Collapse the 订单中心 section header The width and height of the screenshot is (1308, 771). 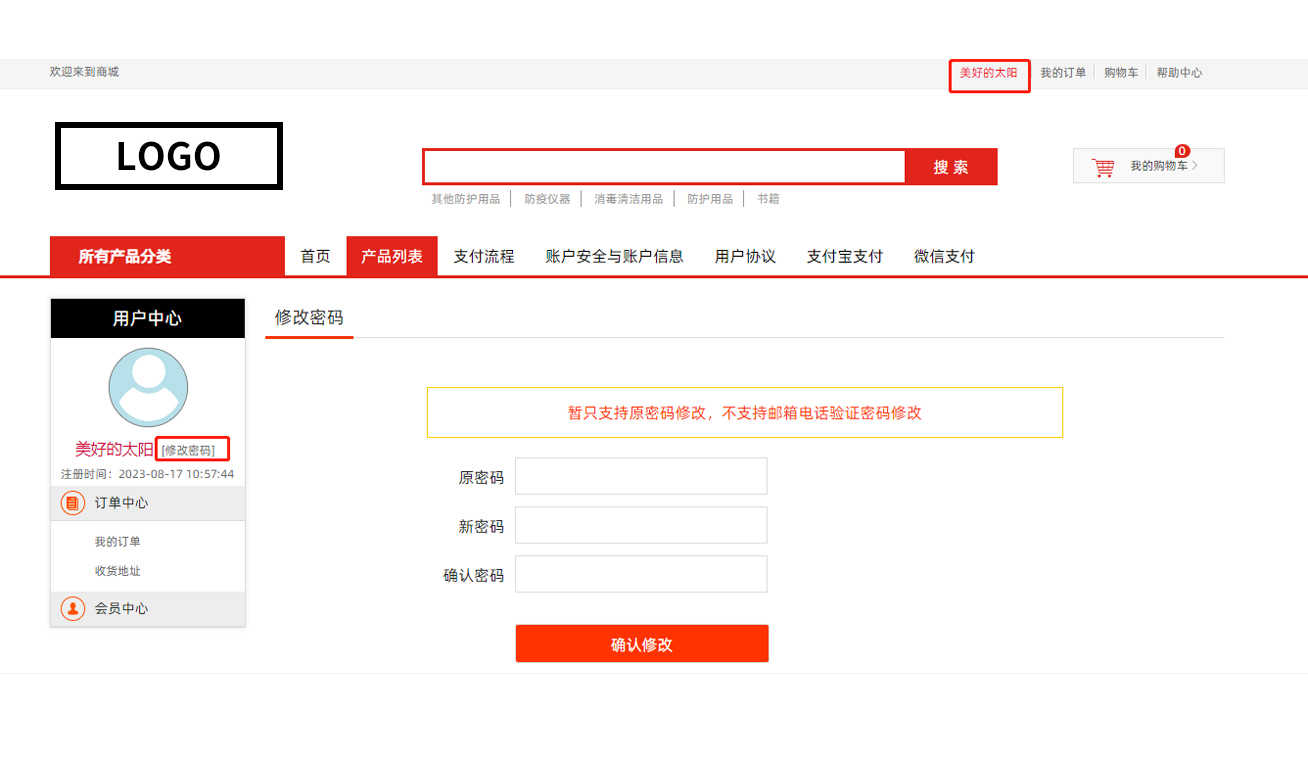point(148,503)
